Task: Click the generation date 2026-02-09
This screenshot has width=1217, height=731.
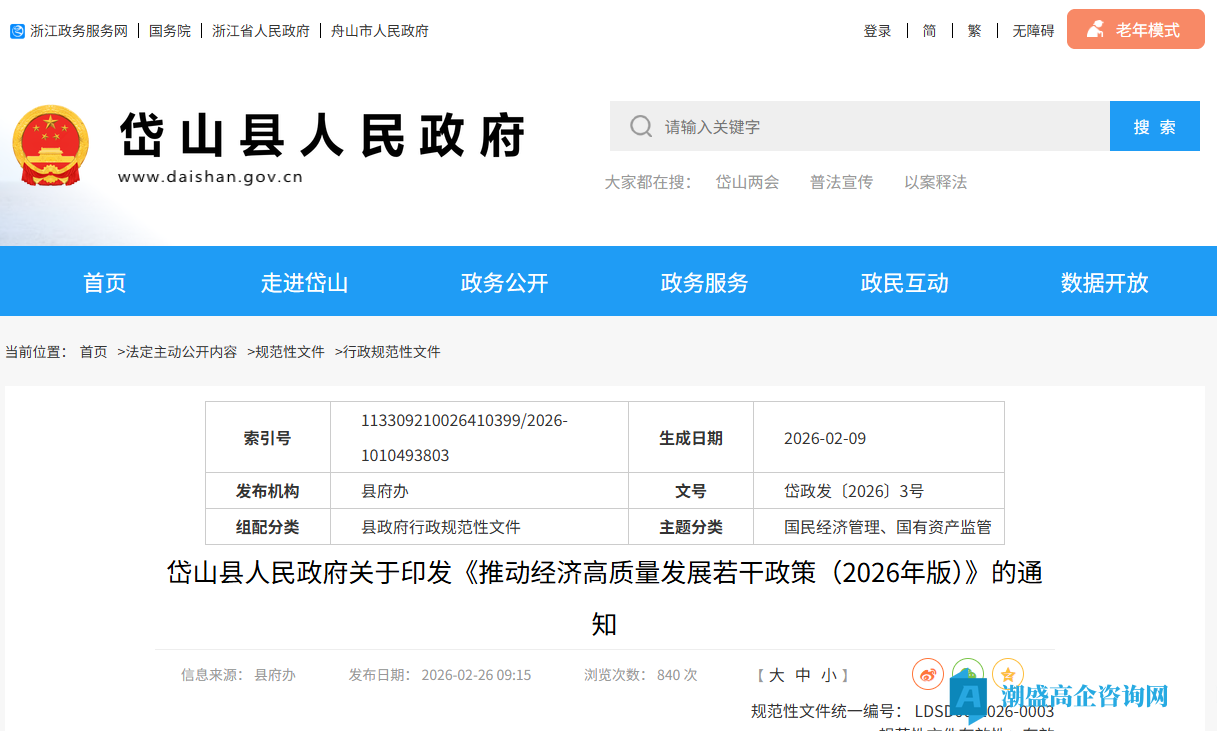Action: 825,438
